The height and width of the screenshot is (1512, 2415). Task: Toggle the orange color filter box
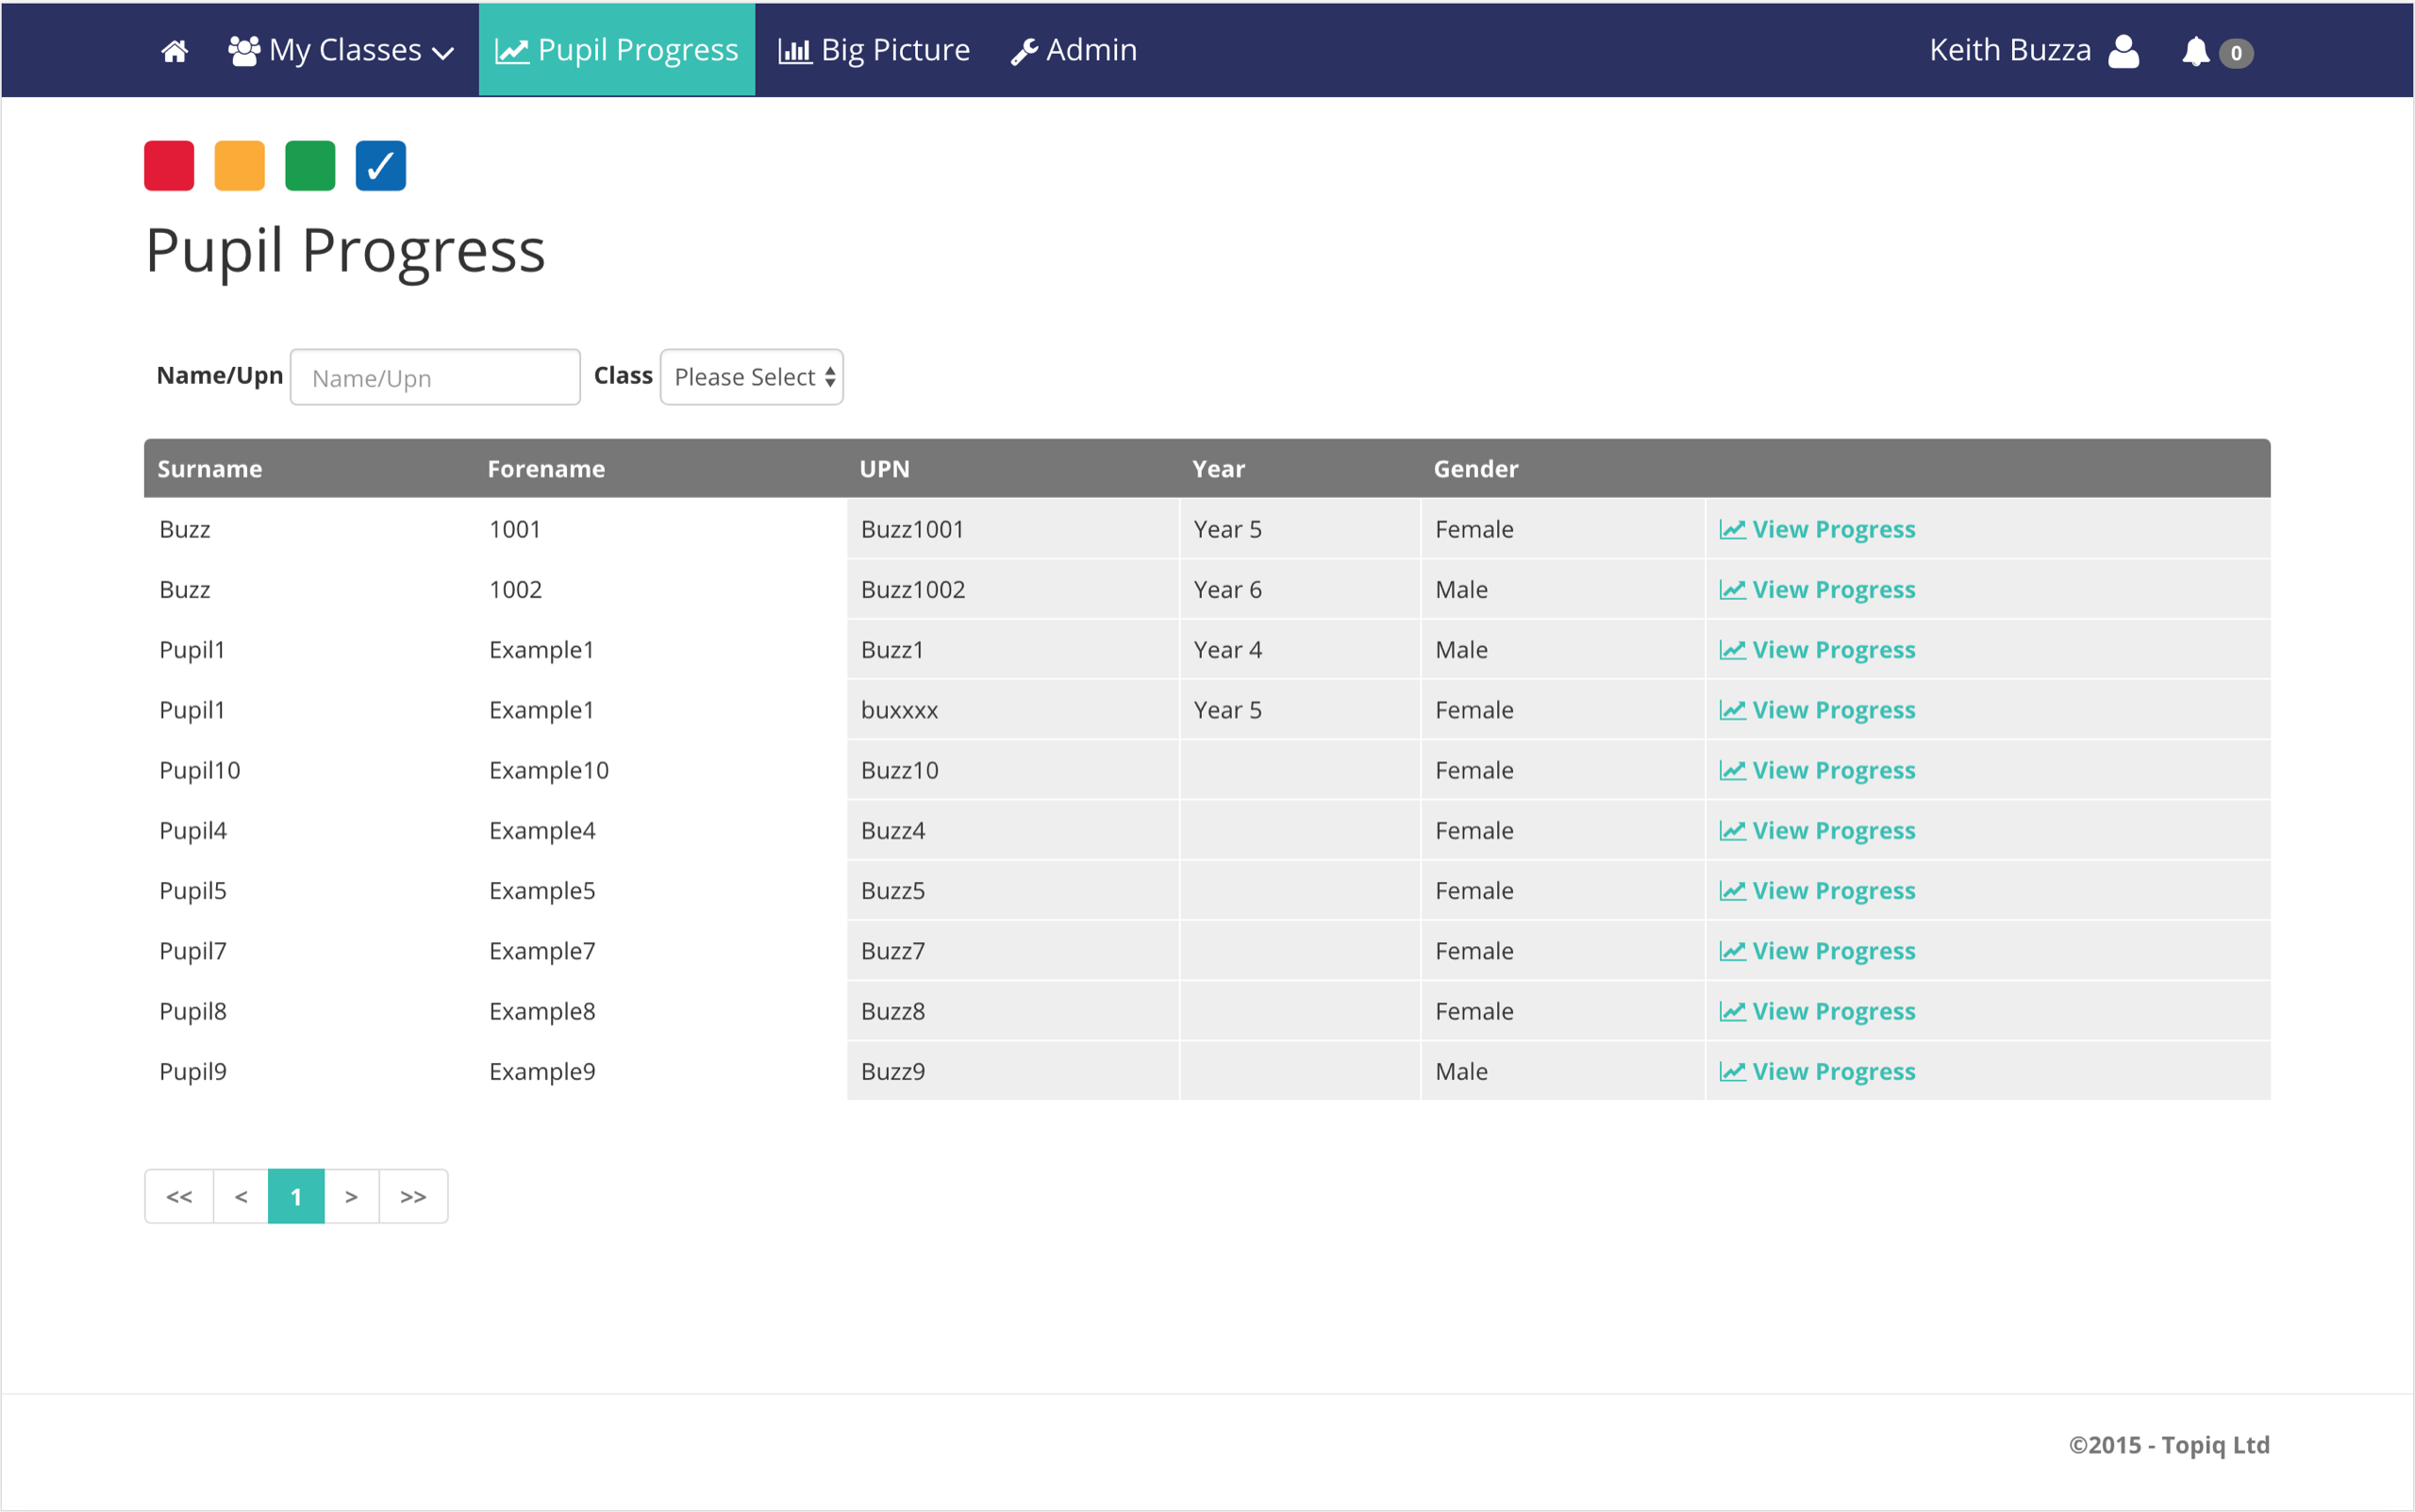[x=240, y=166]
